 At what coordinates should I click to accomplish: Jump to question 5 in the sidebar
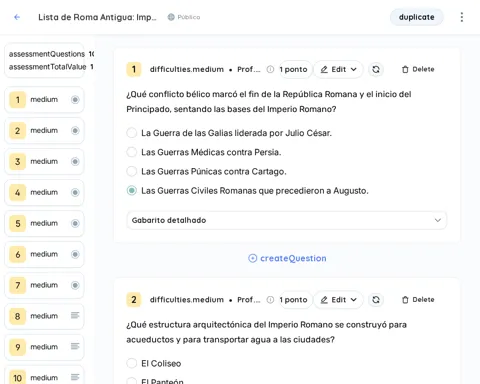(44, 223)
